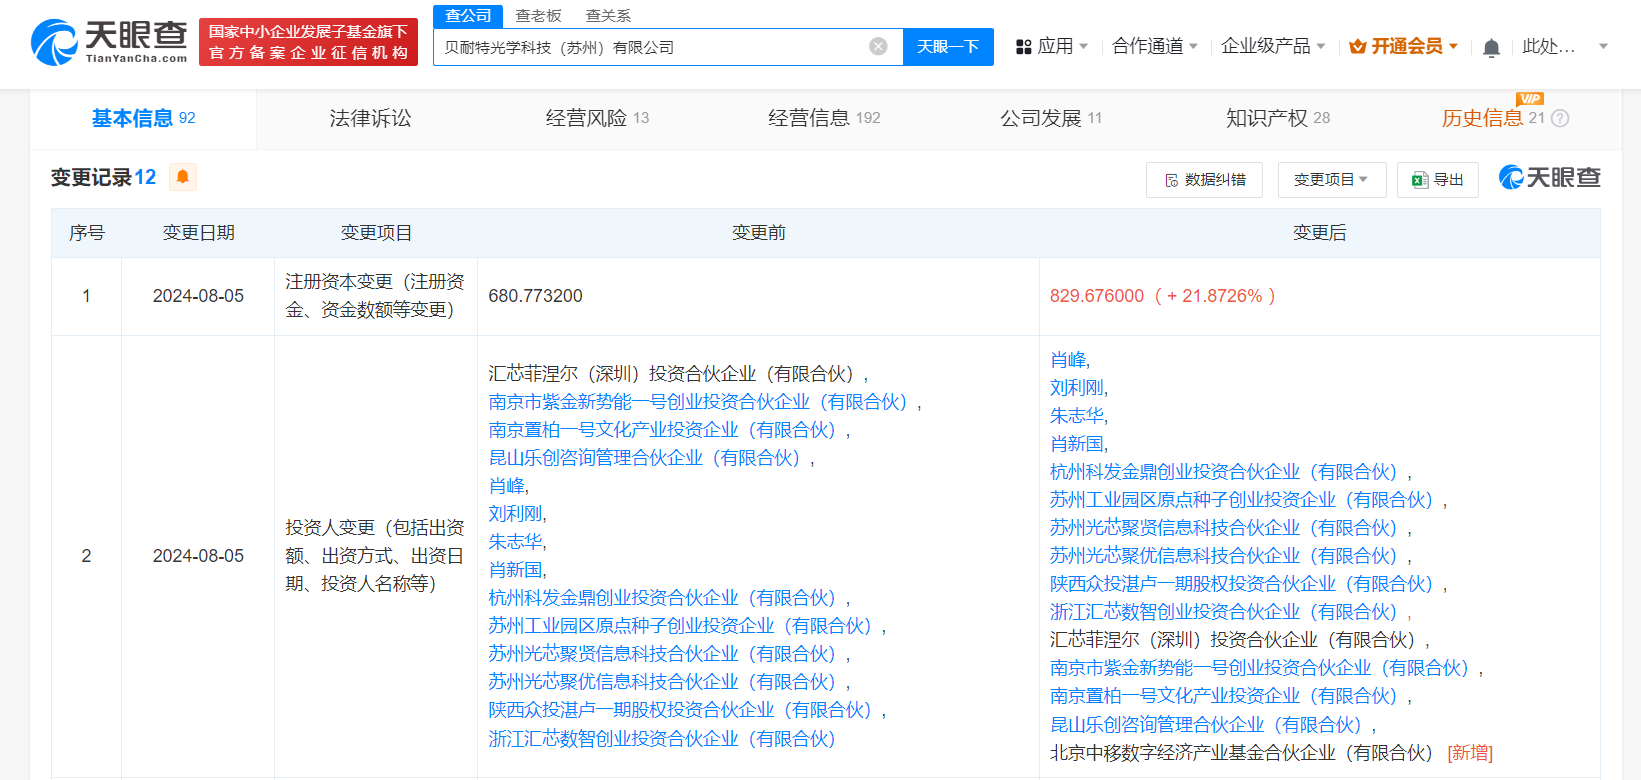Open 刘利刚 link in 变更后 column
Viewport: 1641px width, 780px height.
1077,388
